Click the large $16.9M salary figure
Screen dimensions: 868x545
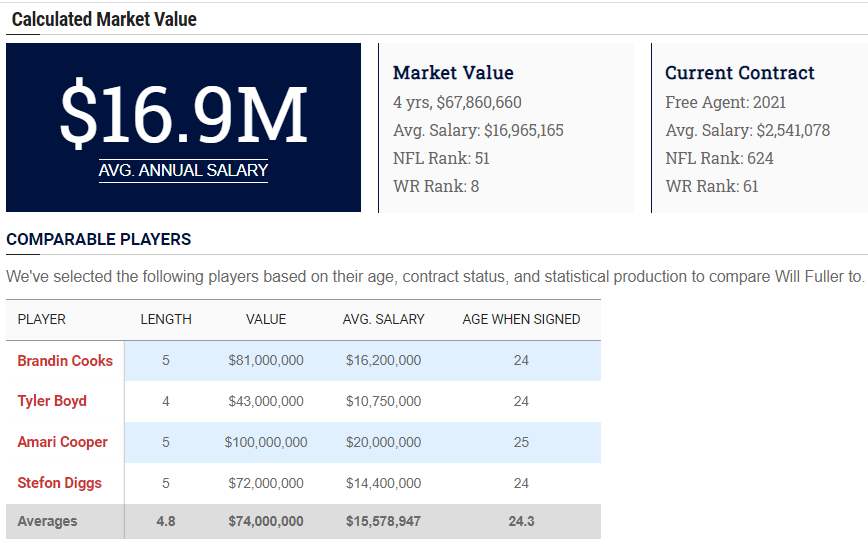[183, 116]
